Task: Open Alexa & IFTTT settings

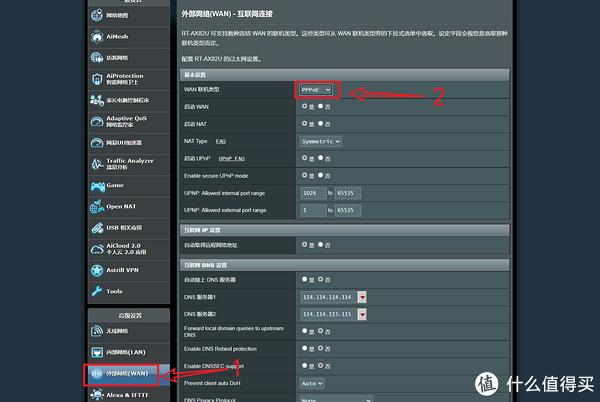Action: point(129,395)
